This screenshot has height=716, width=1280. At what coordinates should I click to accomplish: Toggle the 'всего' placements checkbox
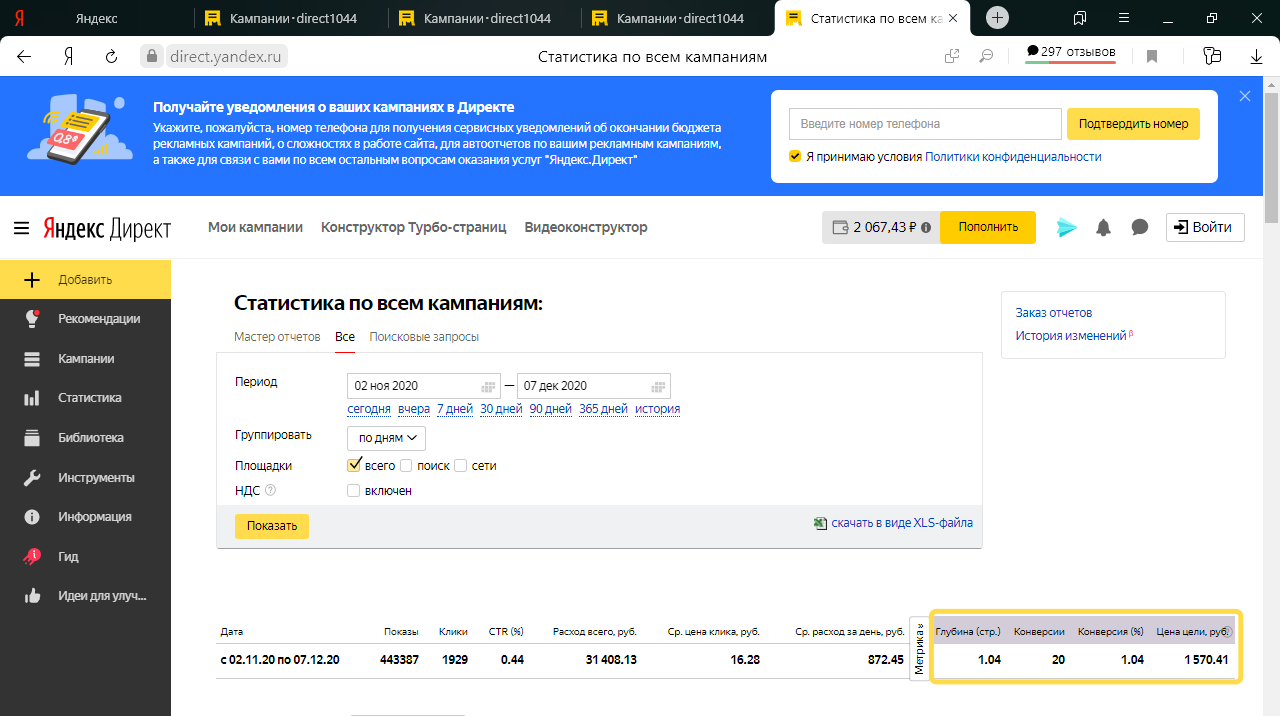tap(353, 465)
